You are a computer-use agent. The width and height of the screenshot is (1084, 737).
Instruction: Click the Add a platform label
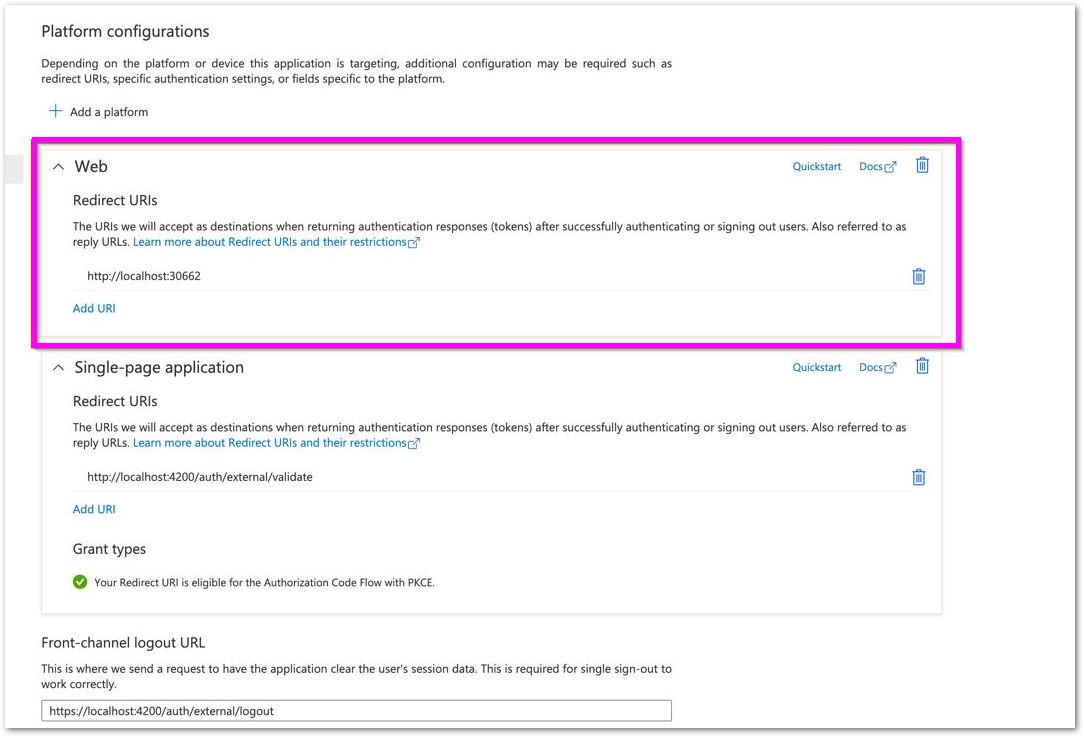(x=109, y=112)
